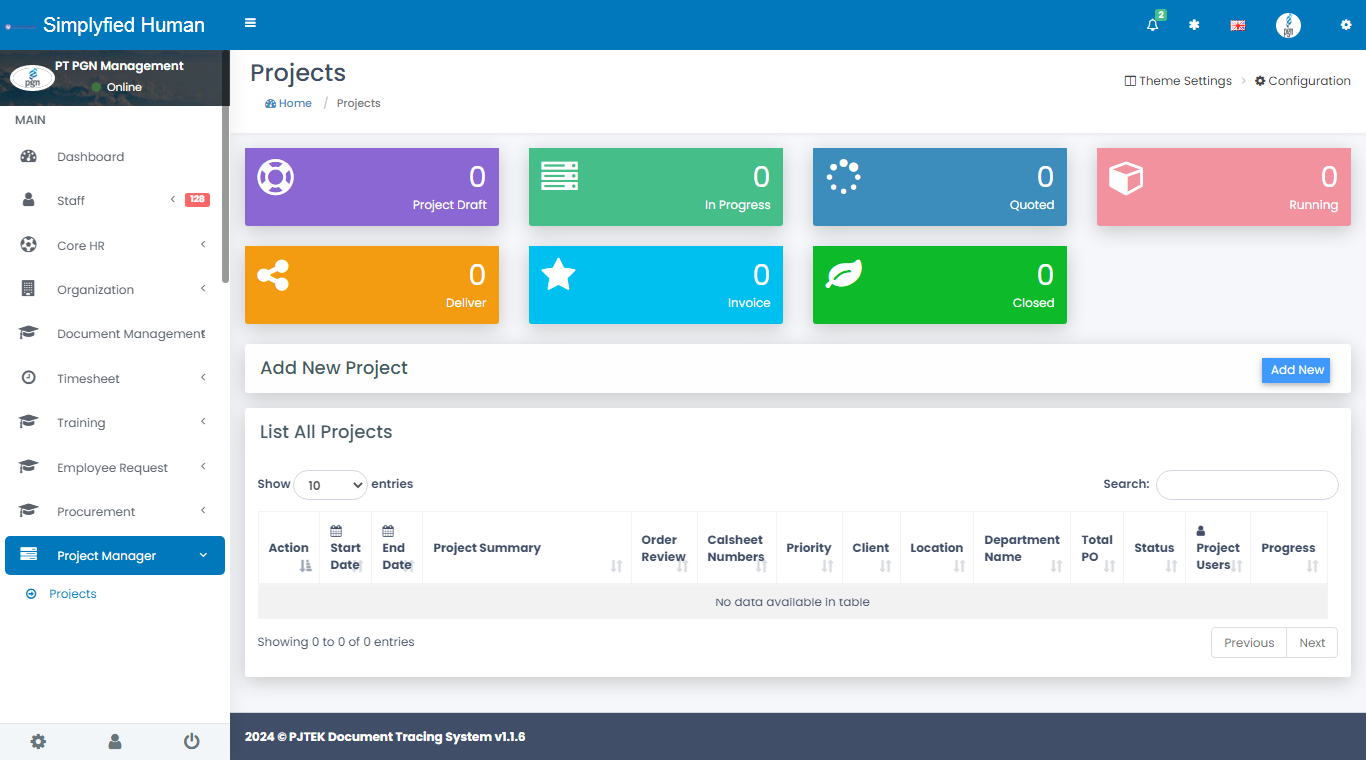1366x761 pixels.
Task: Collapse the Project Manager menu
Action: pos(115,556)
